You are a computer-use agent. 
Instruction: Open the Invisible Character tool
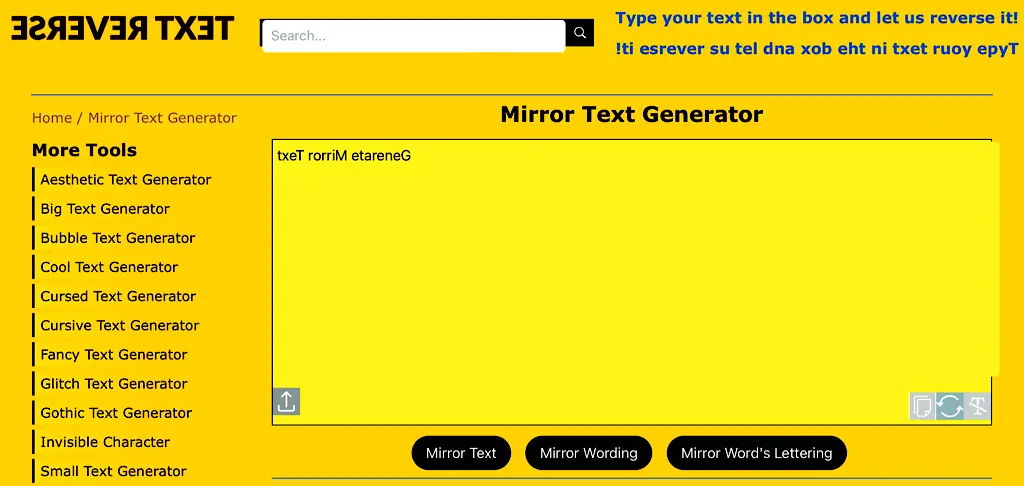(x=105, y=442)
